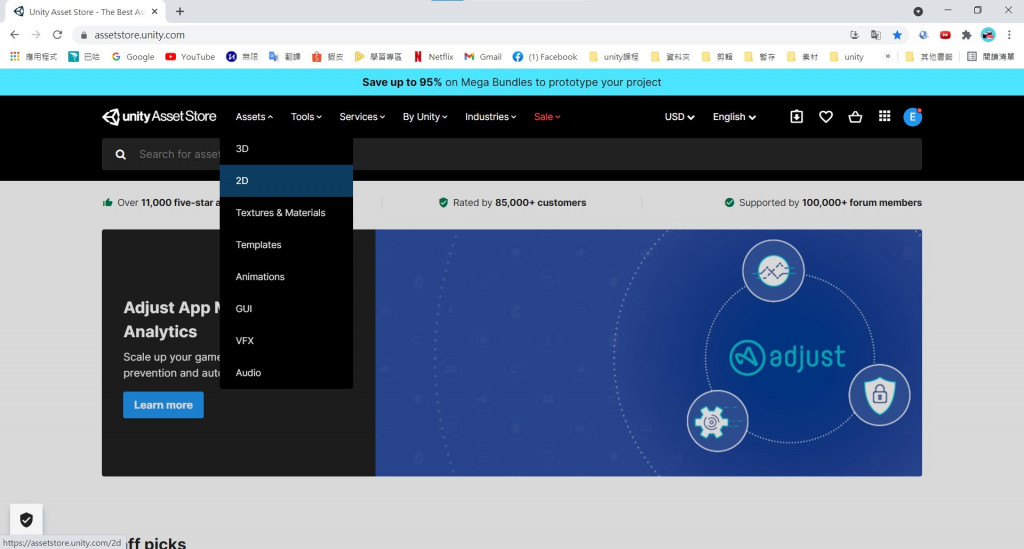Go back with browser back arrow

tap(14, 35)
